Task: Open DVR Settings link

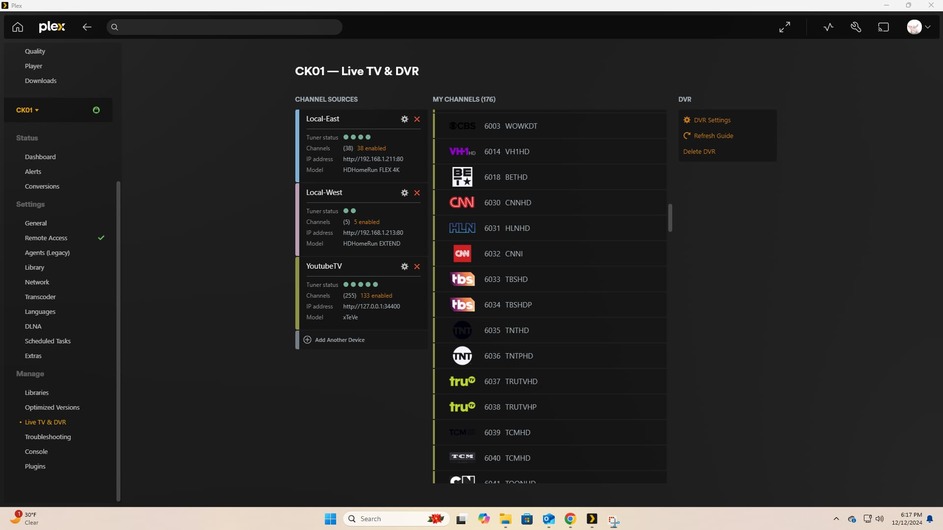Action: point(707,120)
